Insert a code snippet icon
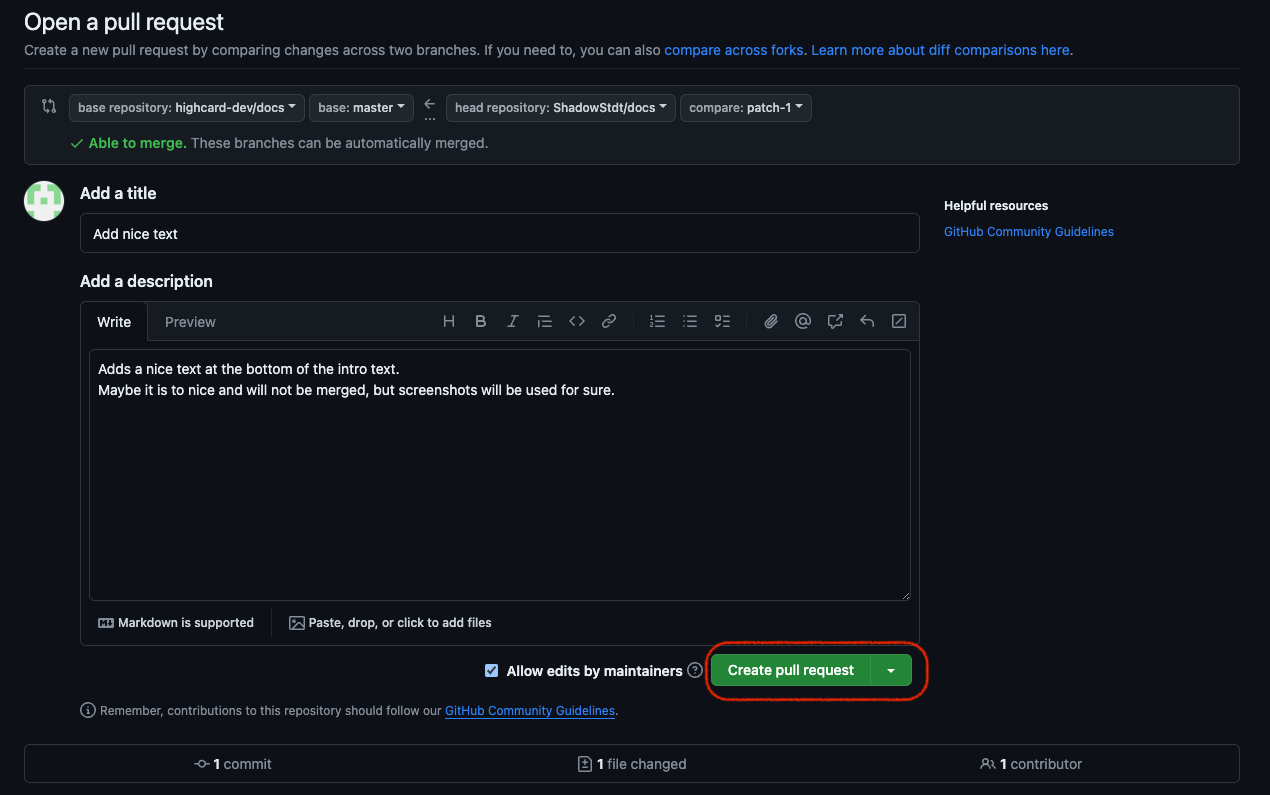Screen dimensions: 1270x795 tap(576, 320)
